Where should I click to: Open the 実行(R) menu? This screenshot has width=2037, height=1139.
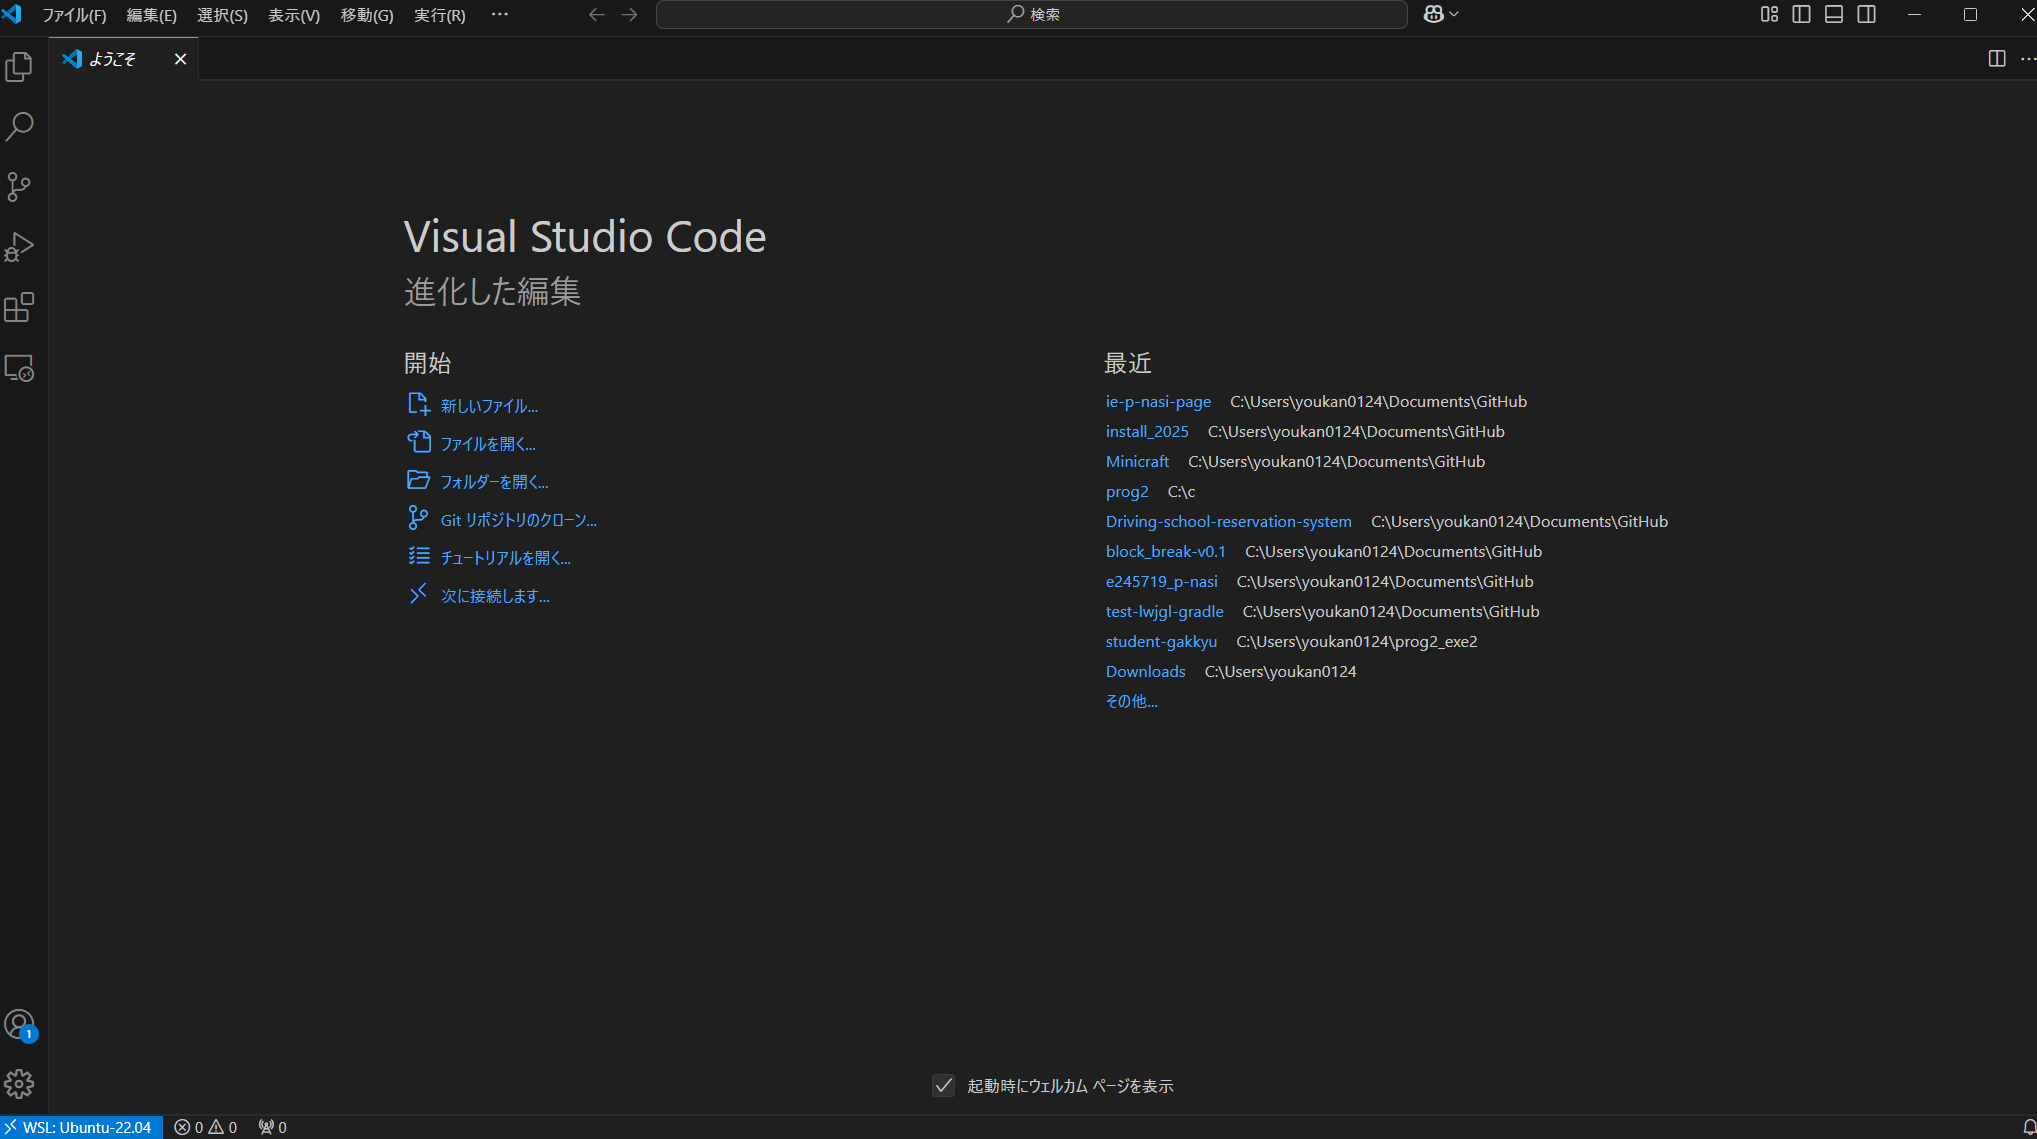pyautogui.click(x=440, y=15)
